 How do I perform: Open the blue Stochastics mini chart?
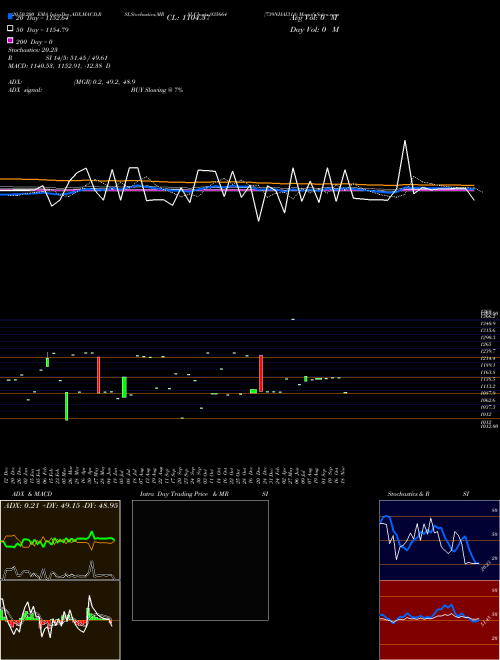439,540
